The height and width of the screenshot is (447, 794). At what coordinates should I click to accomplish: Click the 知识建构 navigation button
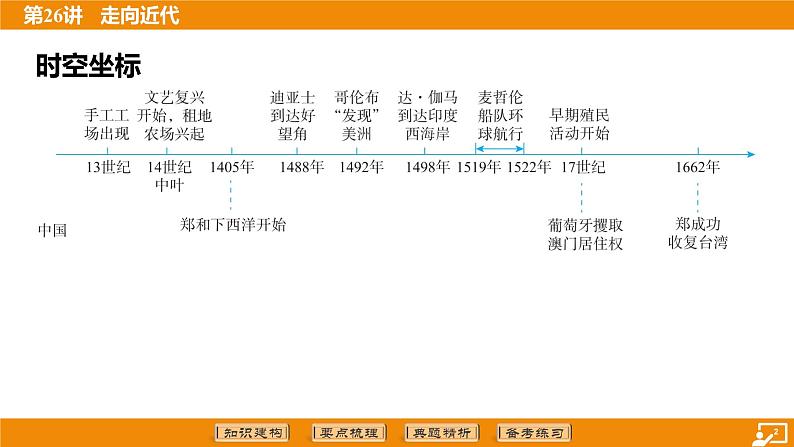252,433
